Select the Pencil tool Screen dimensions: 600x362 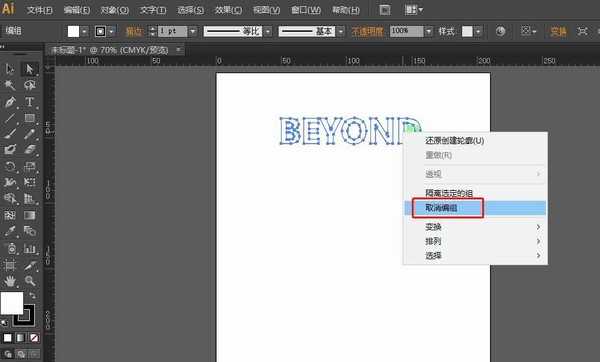tap(29, 134)
